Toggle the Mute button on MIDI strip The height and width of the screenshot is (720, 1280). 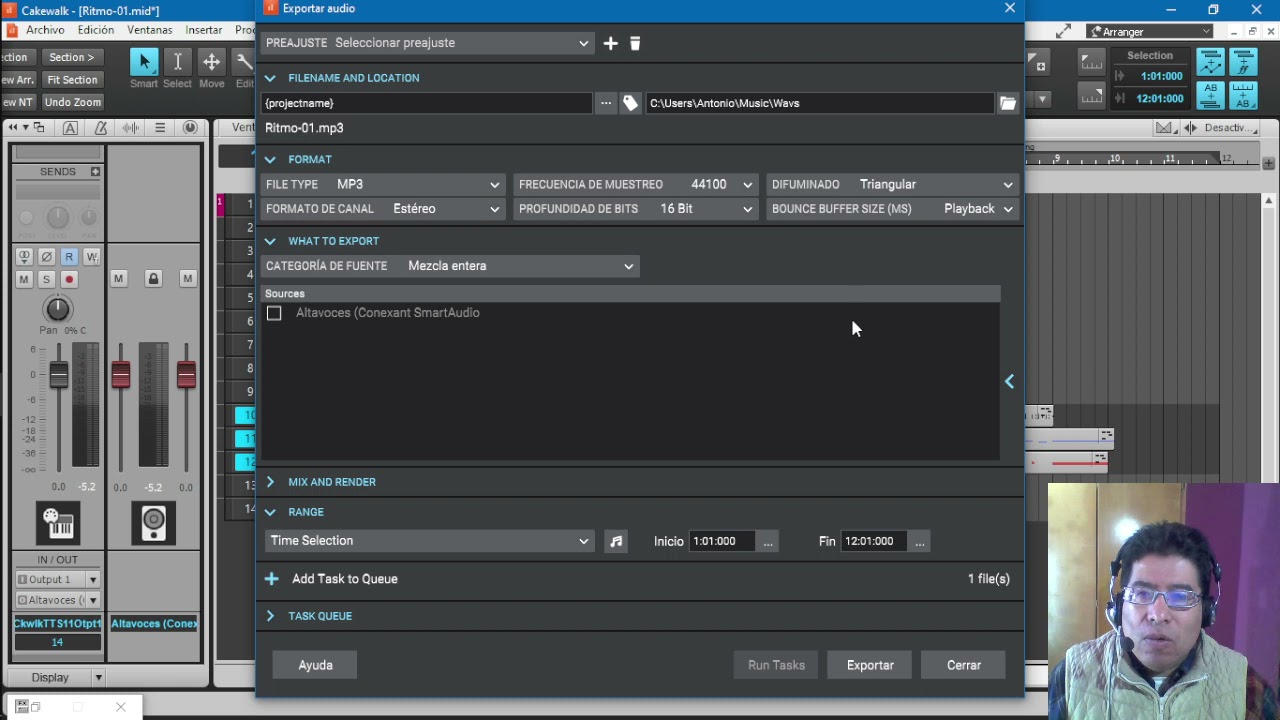point(24,279)
